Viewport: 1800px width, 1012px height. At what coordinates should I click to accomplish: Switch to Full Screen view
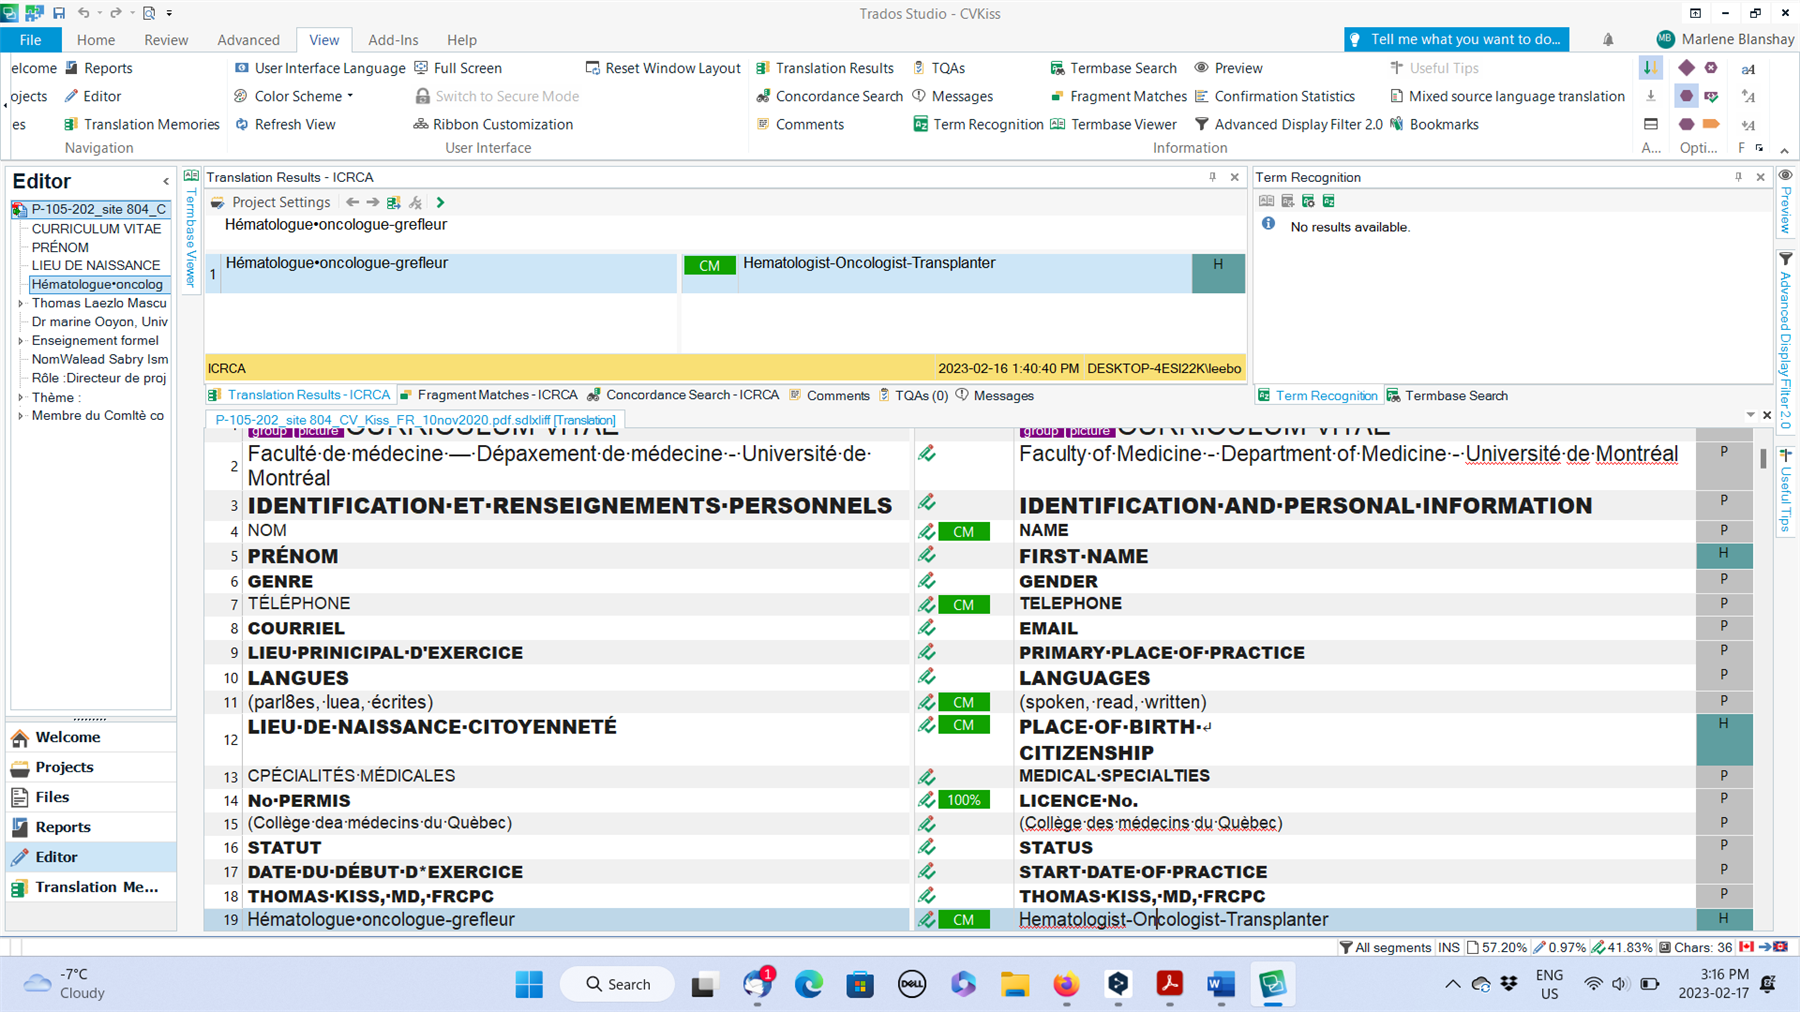[458, 68]
